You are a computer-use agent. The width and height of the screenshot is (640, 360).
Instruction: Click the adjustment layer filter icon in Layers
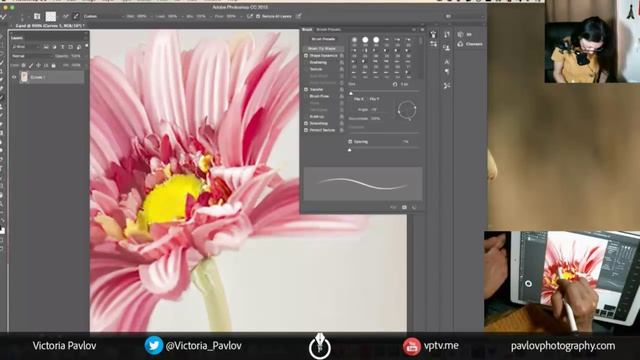54,47
